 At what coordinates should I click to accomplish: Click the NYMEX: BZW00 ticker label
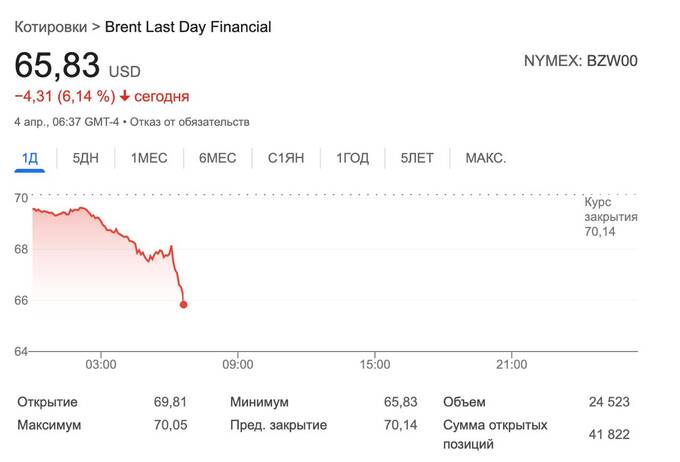[x=580, y=61]
